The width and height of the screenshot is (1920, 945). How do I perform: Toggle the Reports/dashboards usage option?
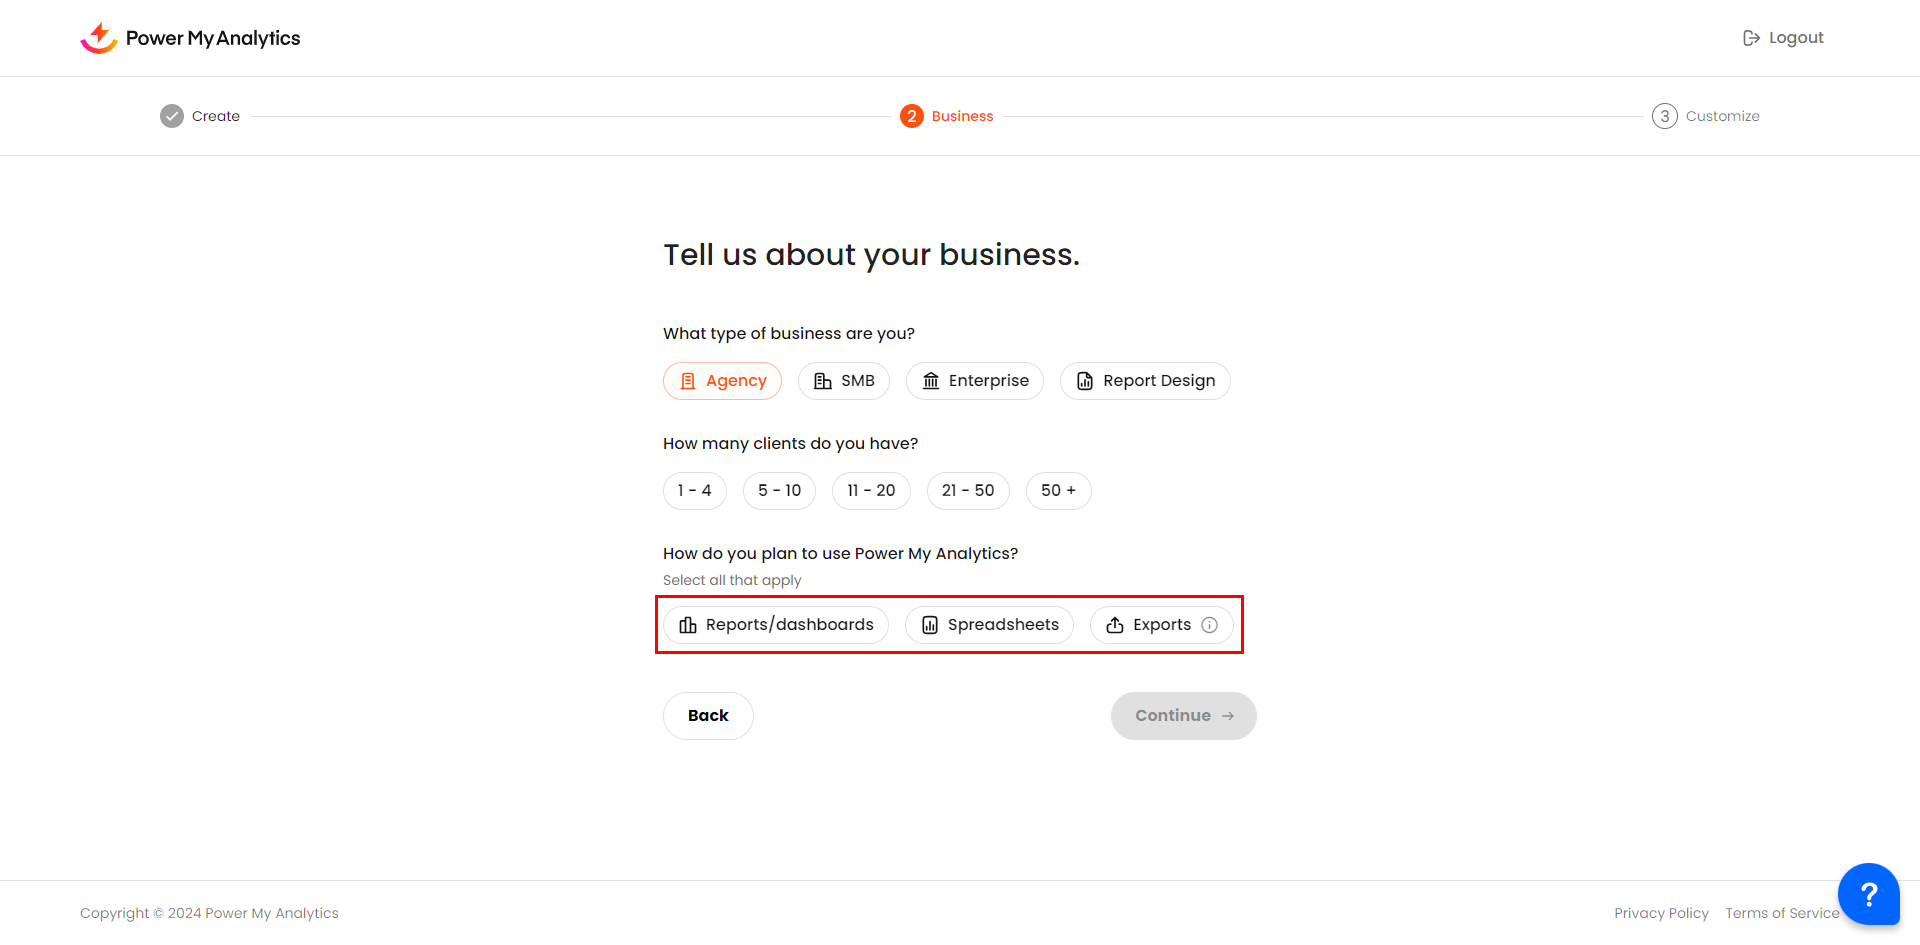775,625
